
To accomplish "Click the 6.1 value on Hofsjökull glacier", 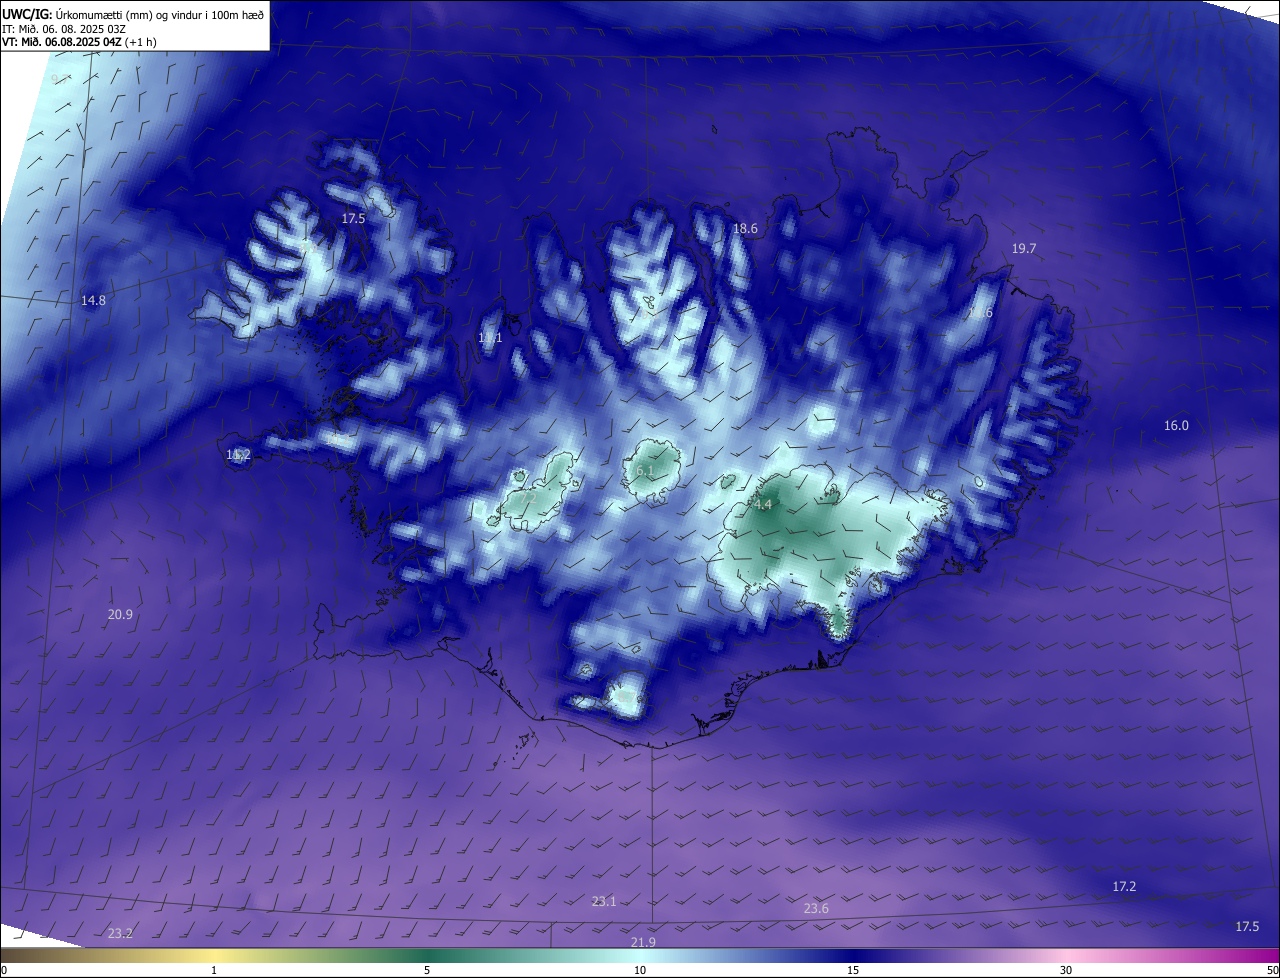I will [x=644, y=471].
